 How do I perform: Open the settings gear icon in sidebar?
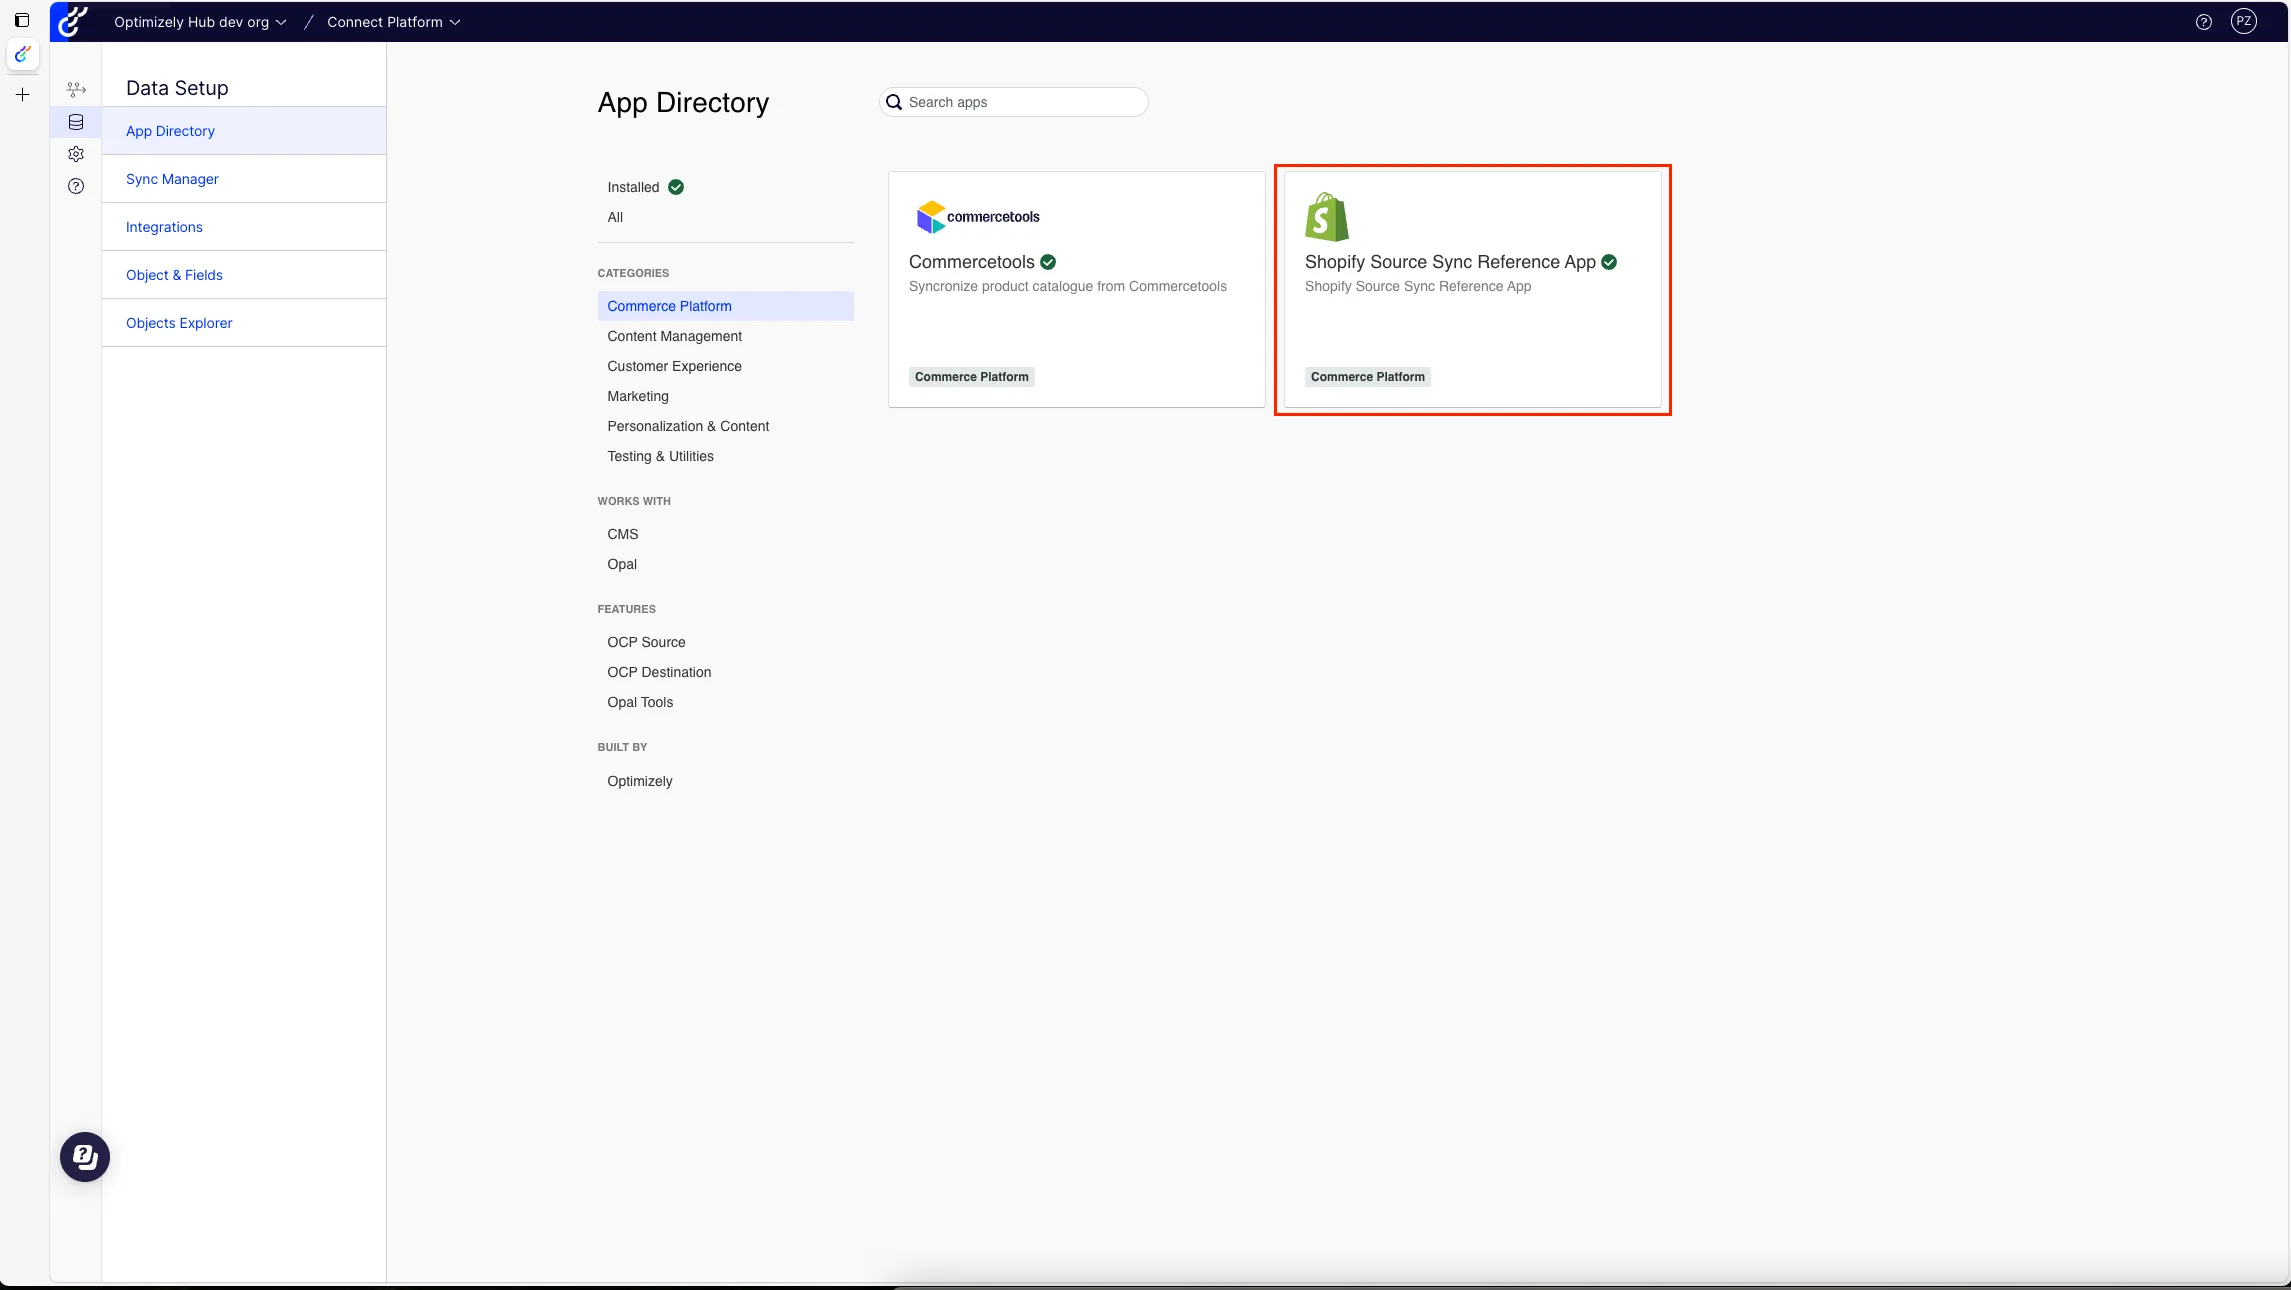coord(76,154)
